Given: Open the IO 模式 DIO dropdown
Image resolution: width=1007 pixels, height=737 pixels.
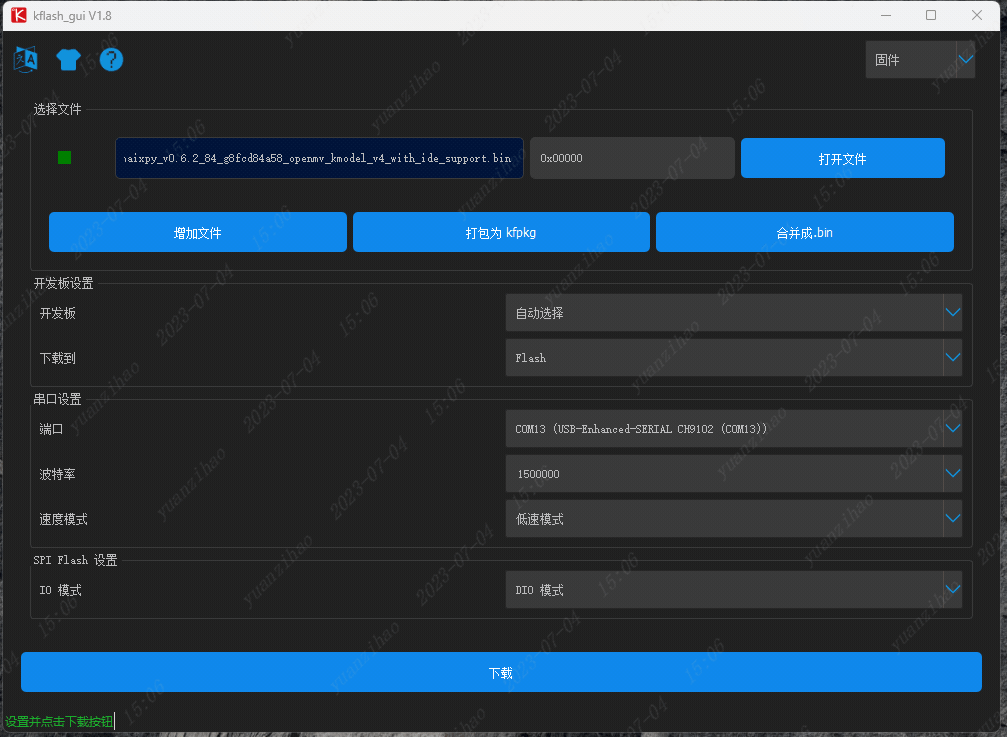Looking at the screenshot, I should tap(733, 589).
